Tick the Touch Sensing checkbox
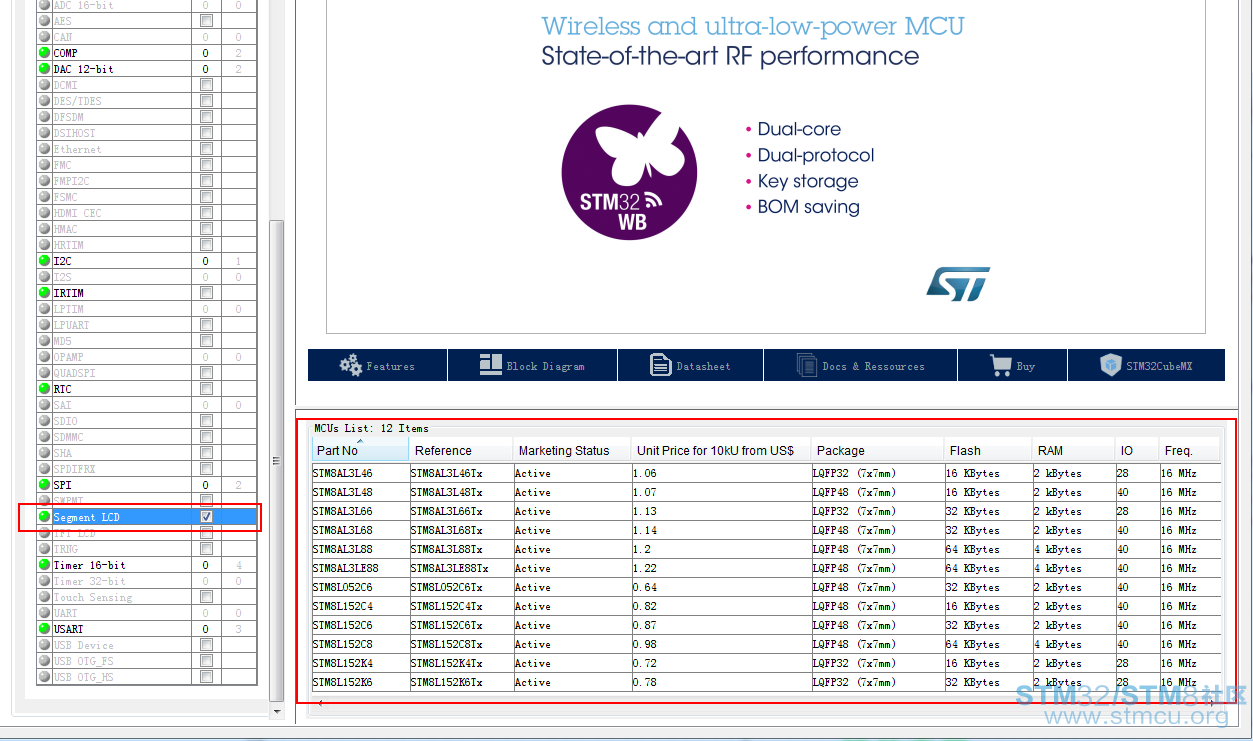Viewport: 1253px width, 741px height. click(206, 597)
